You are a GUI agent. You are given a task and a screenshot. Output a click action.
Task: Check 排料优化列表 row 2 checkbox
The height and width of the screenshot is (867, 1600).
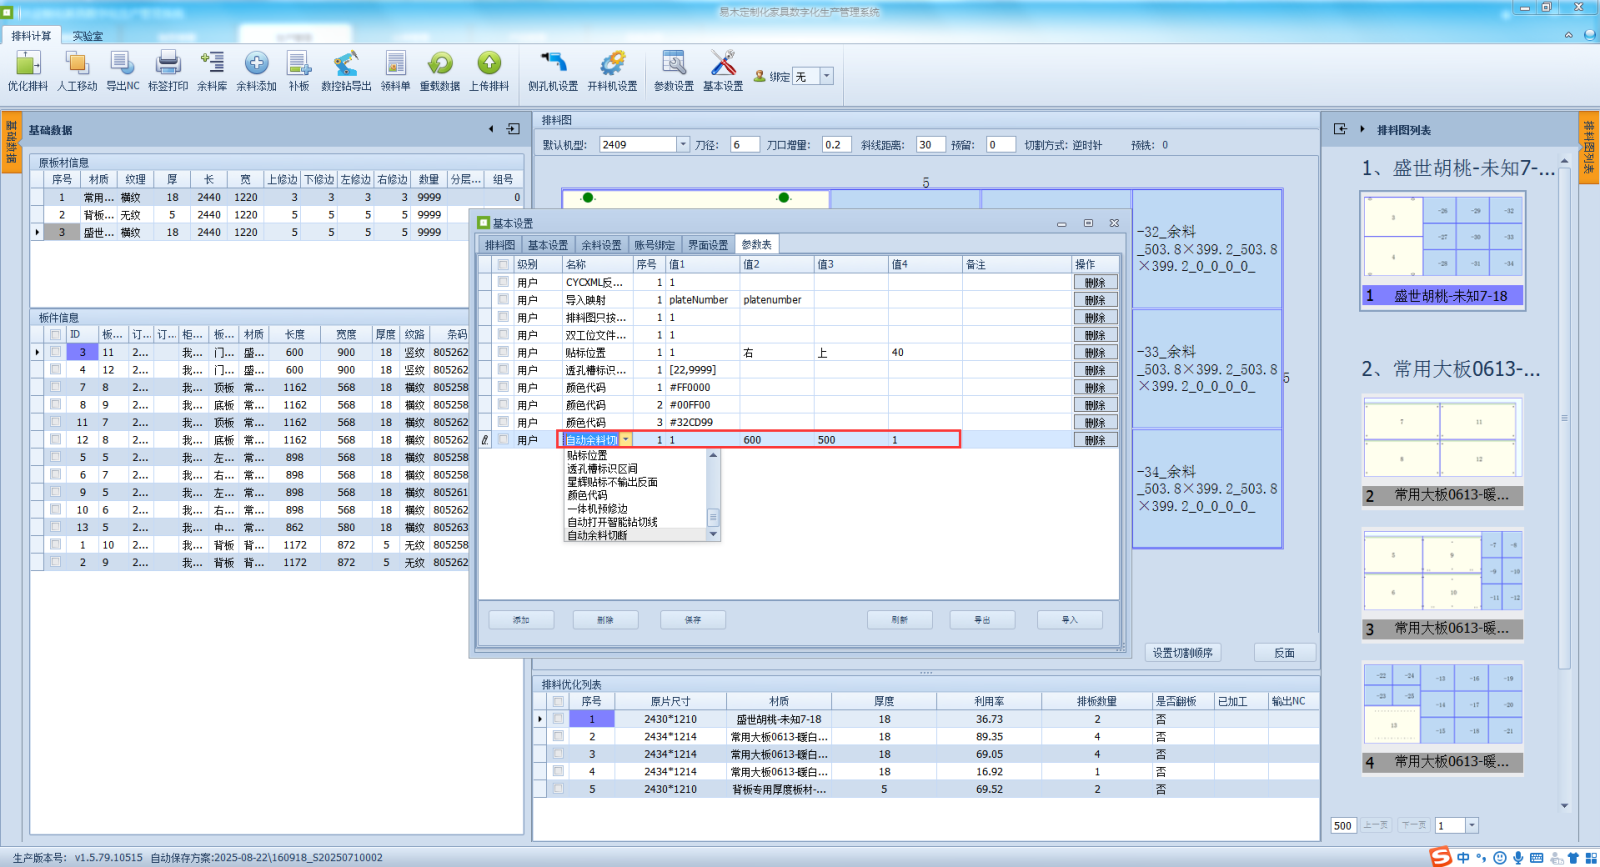[x=558, y=736]
